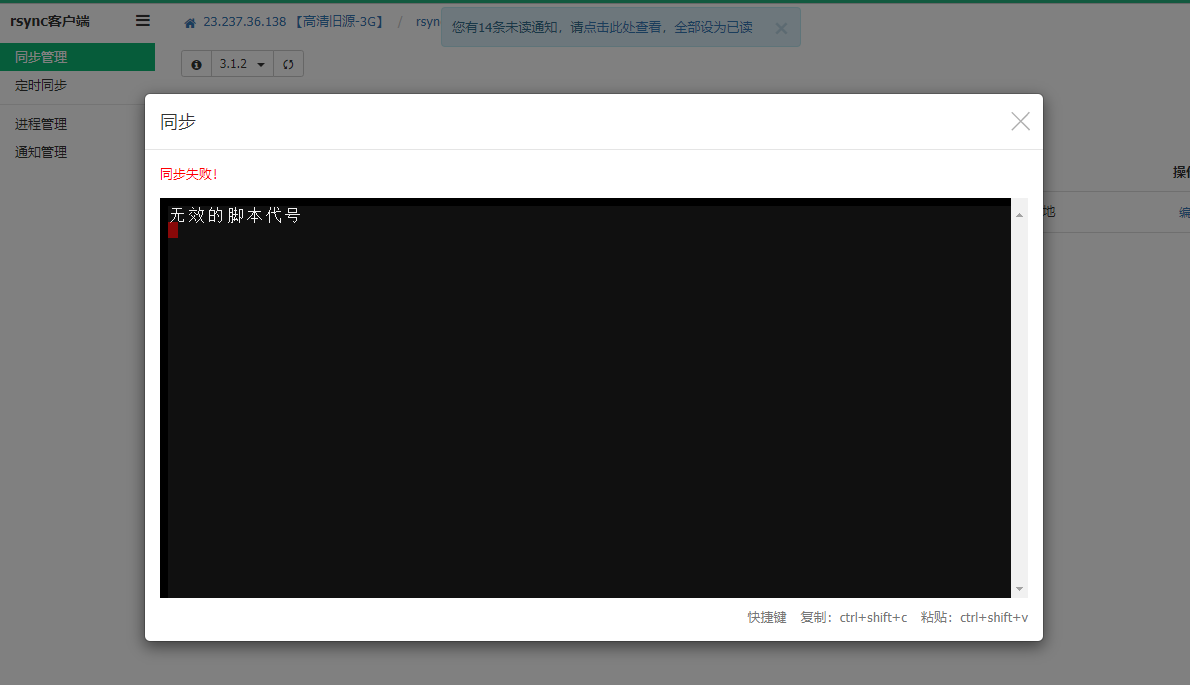Click the terminal's vertical scrollbar track

coord(1019,400)
